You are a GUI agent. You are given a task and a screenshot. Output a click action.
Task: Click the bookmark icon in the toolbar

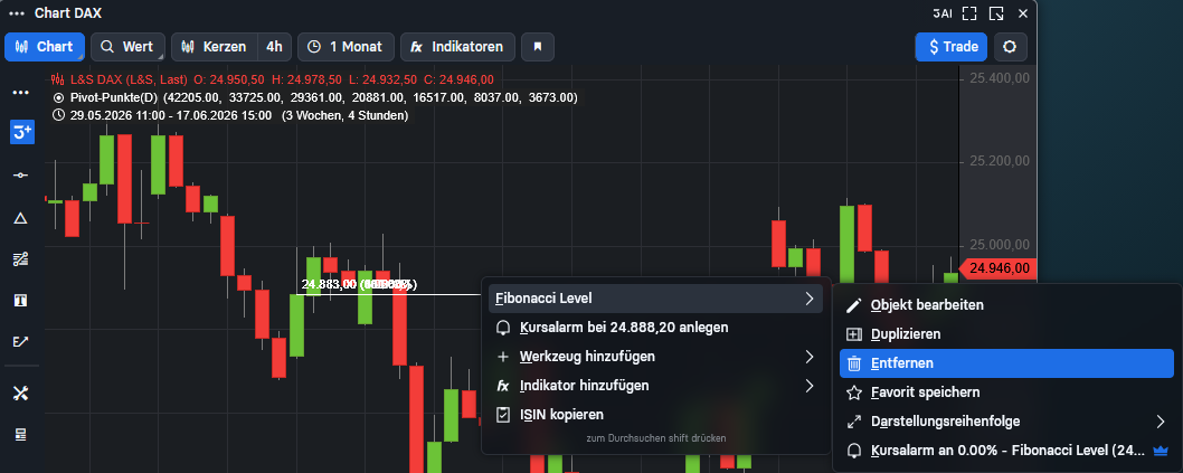point(538,47)
